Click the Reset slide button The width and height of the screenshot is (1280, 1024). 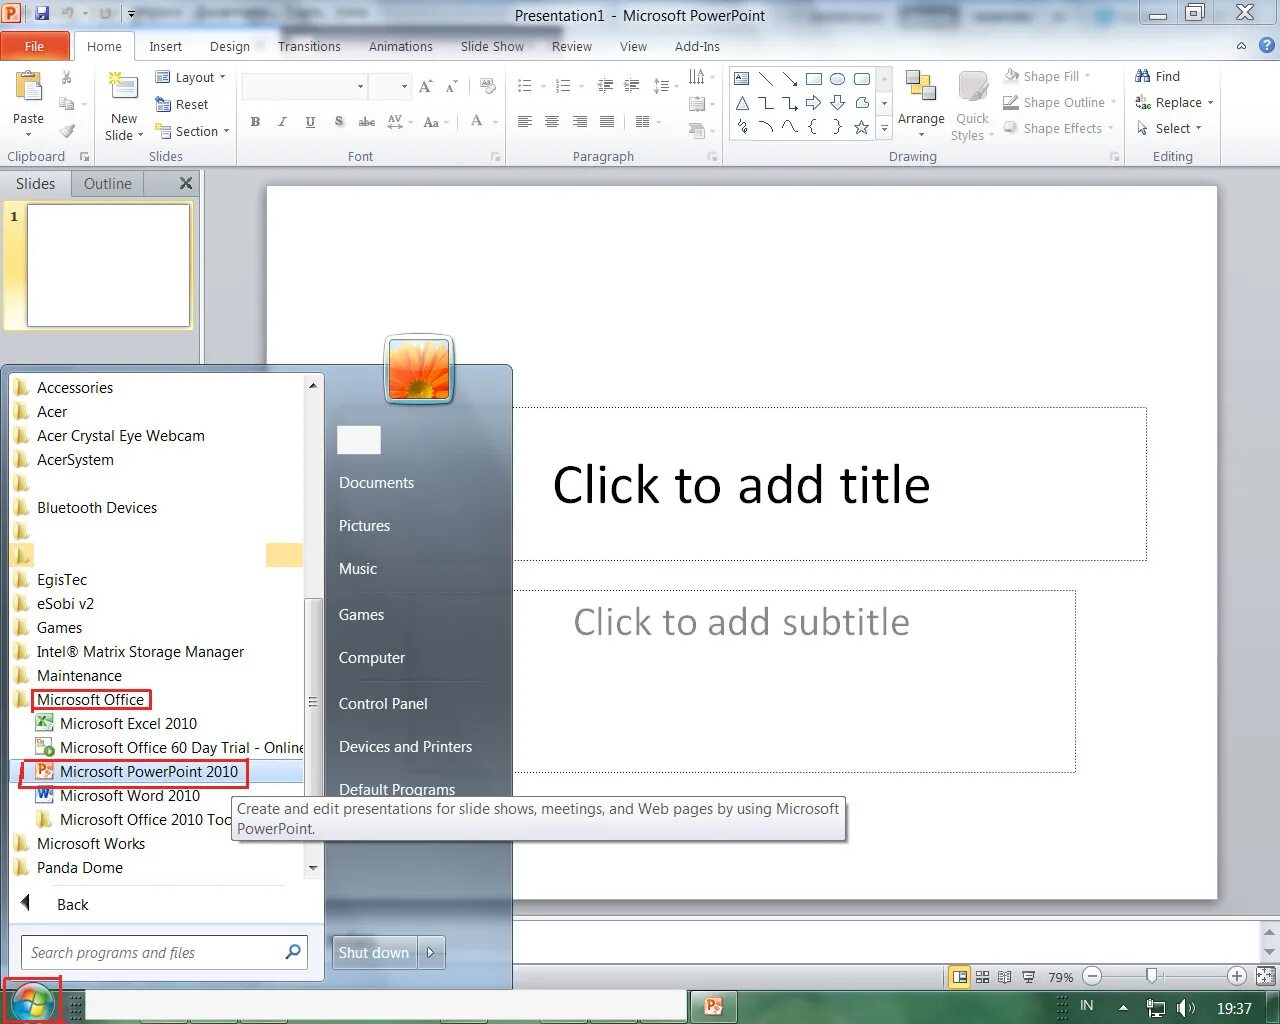pyautogui.click(x=182, y=104)
